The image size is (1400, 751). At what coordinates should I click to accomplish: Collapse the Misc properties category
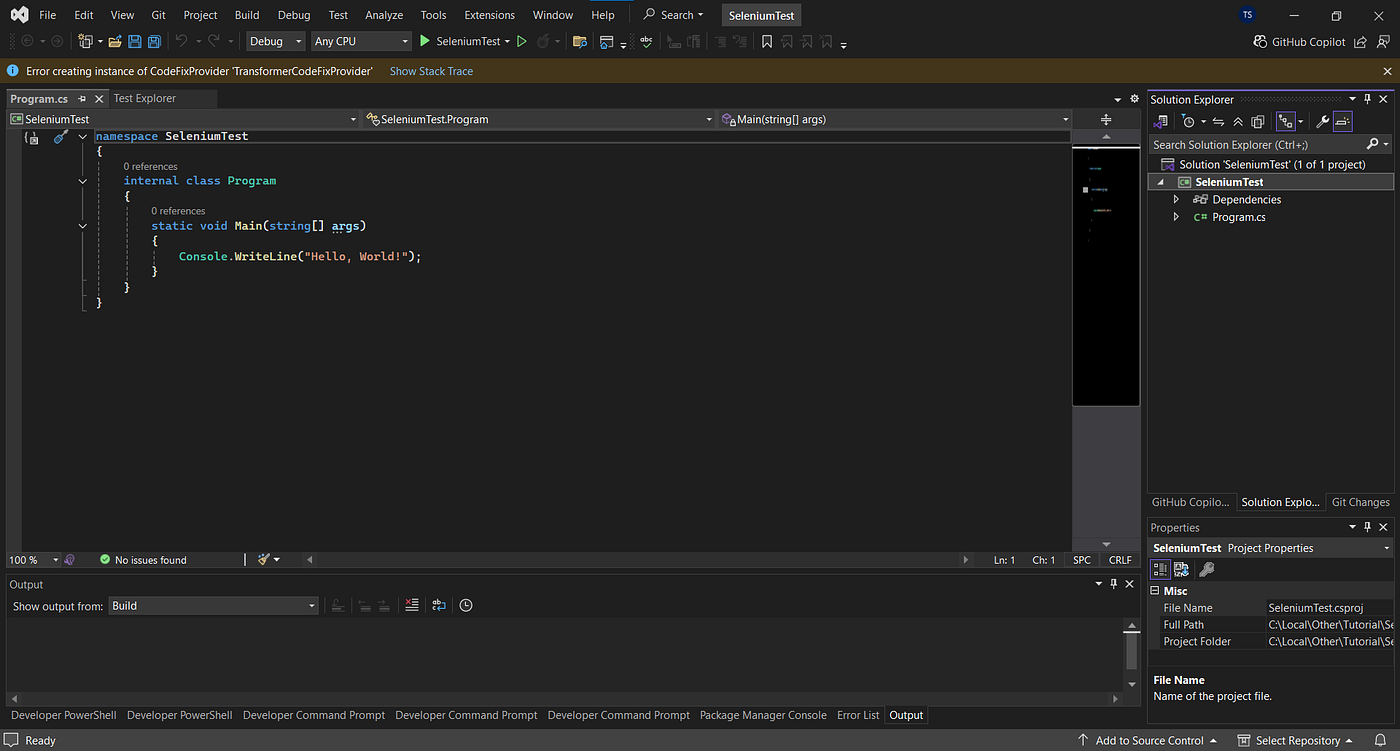pos(1155,591)
